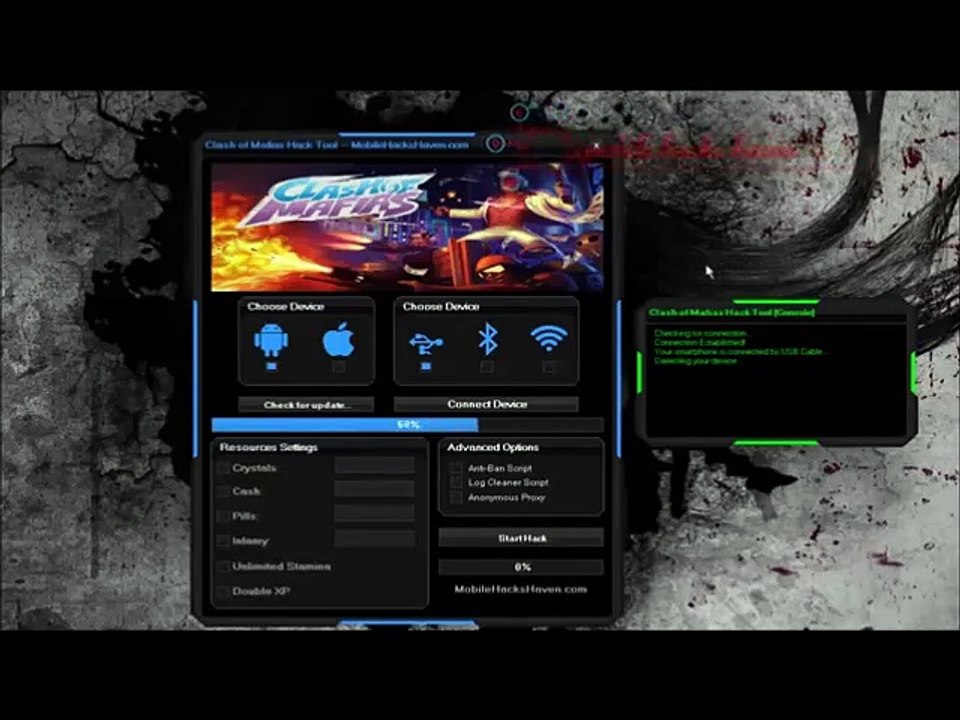
Task: Enable the Cash checkbox
Action: click(x=223, y=492)
